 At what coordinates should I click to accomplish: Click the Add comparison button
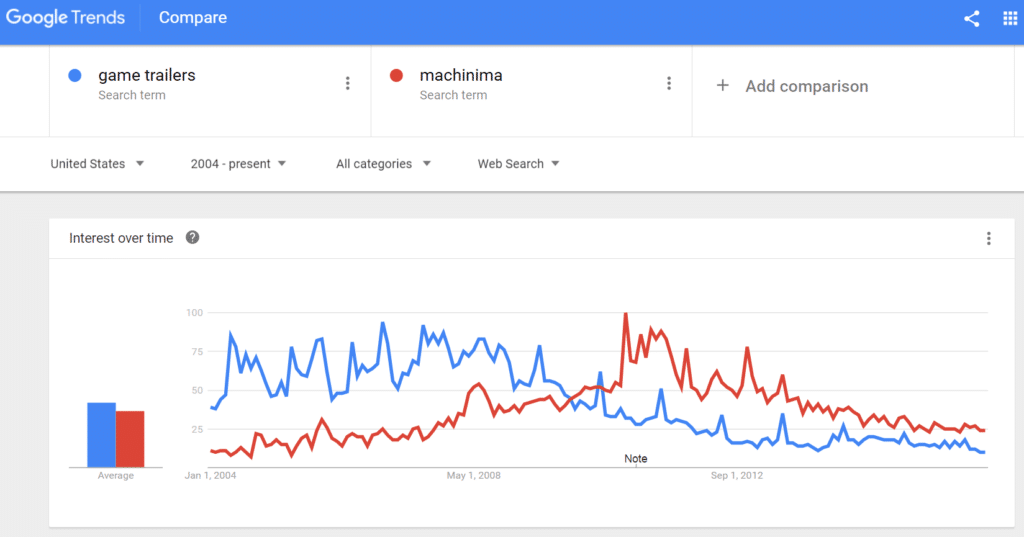[x=792, y=86]
